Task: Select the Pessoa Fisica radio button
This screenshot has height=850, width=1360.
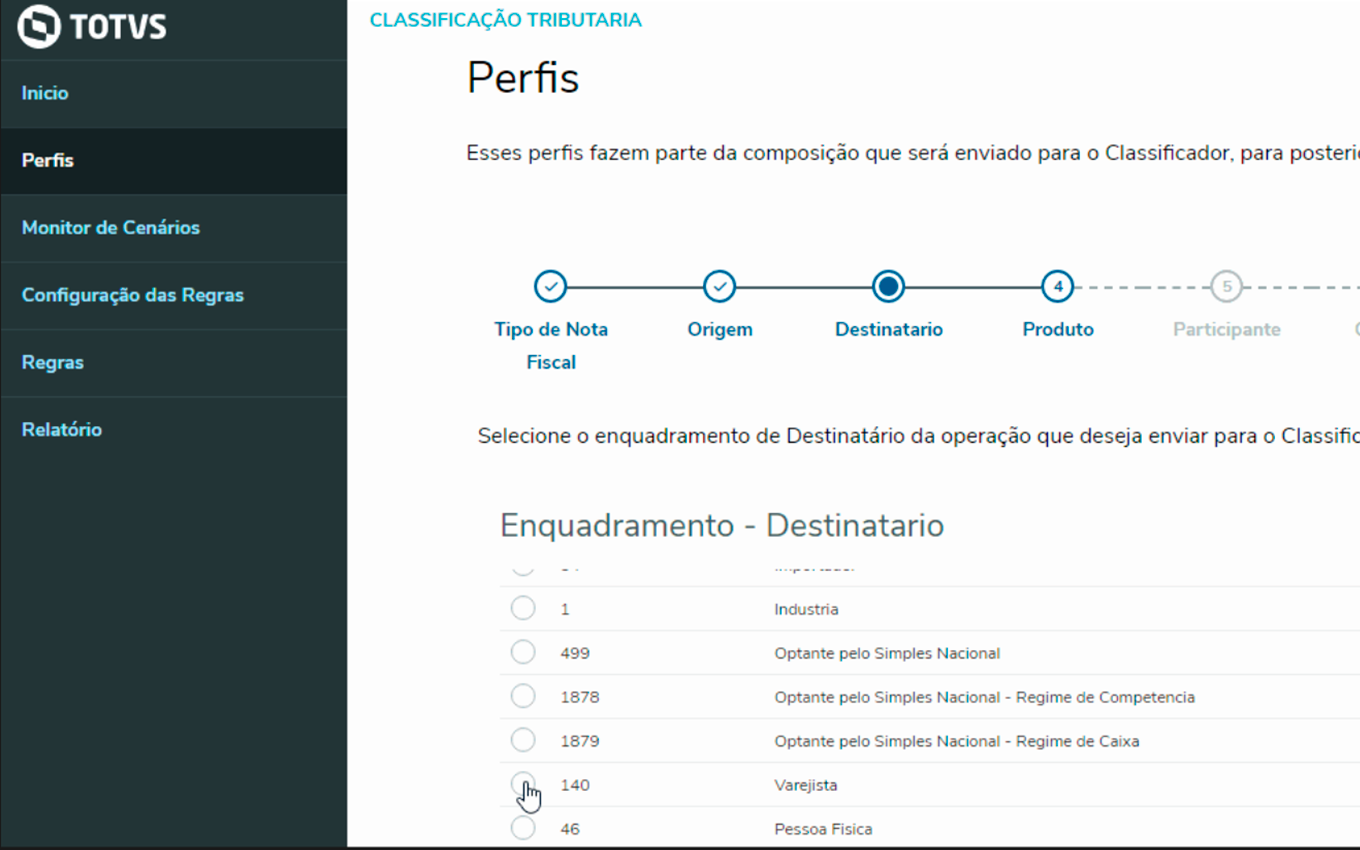Action: click(x=523, y=828)
